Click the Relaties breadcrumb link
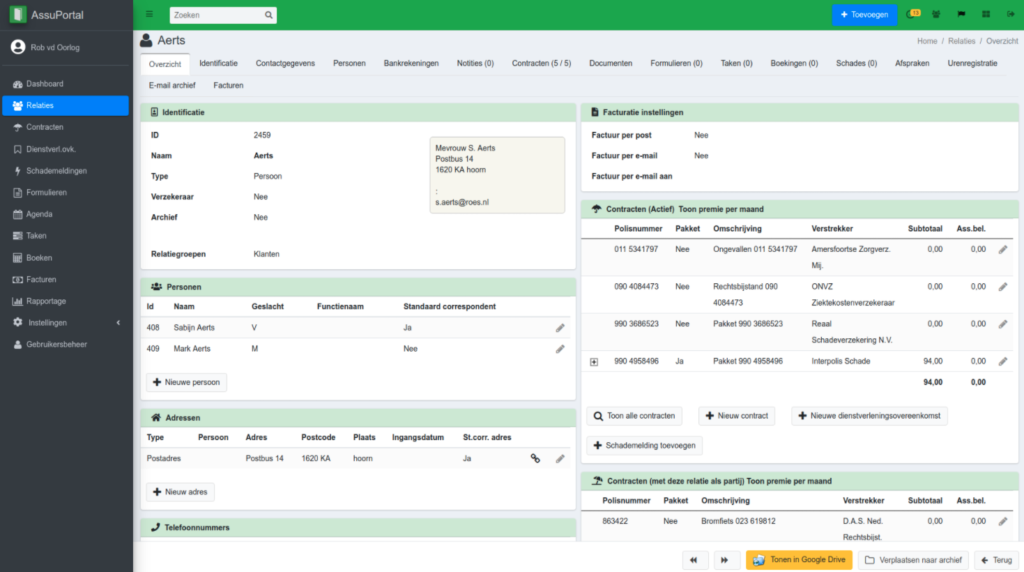This screenshot has height=572, width=1024. (961, 41)
